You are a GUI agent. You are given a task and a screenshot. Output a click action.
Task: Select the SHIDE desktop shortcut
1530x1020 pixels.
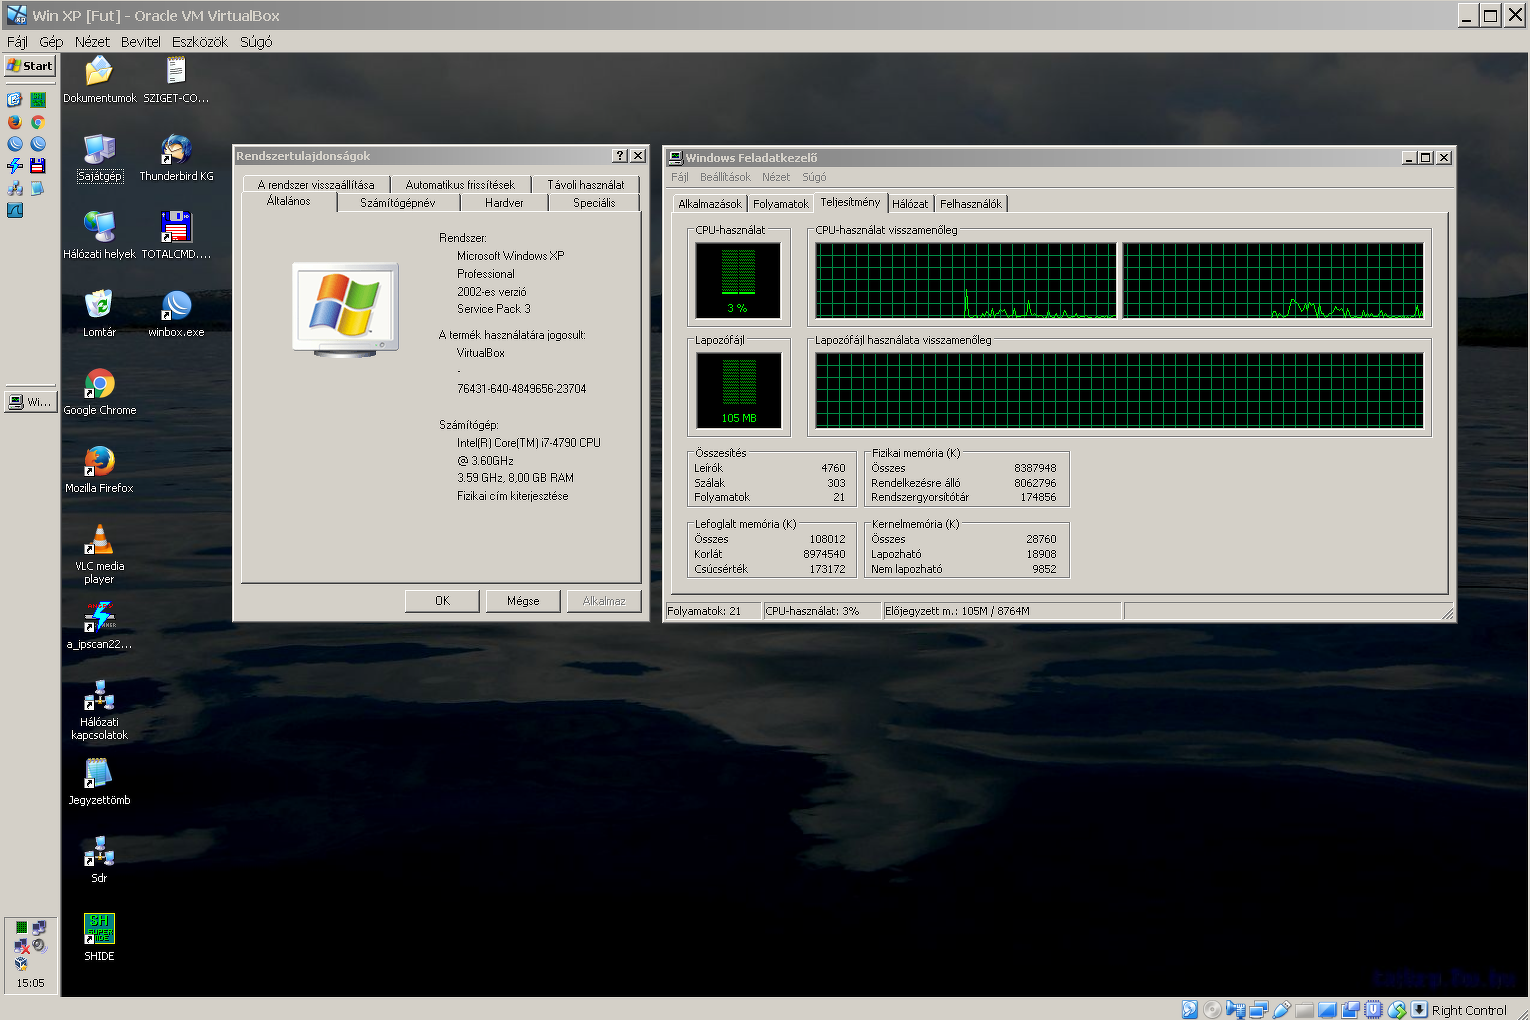[x=99, y=937]
